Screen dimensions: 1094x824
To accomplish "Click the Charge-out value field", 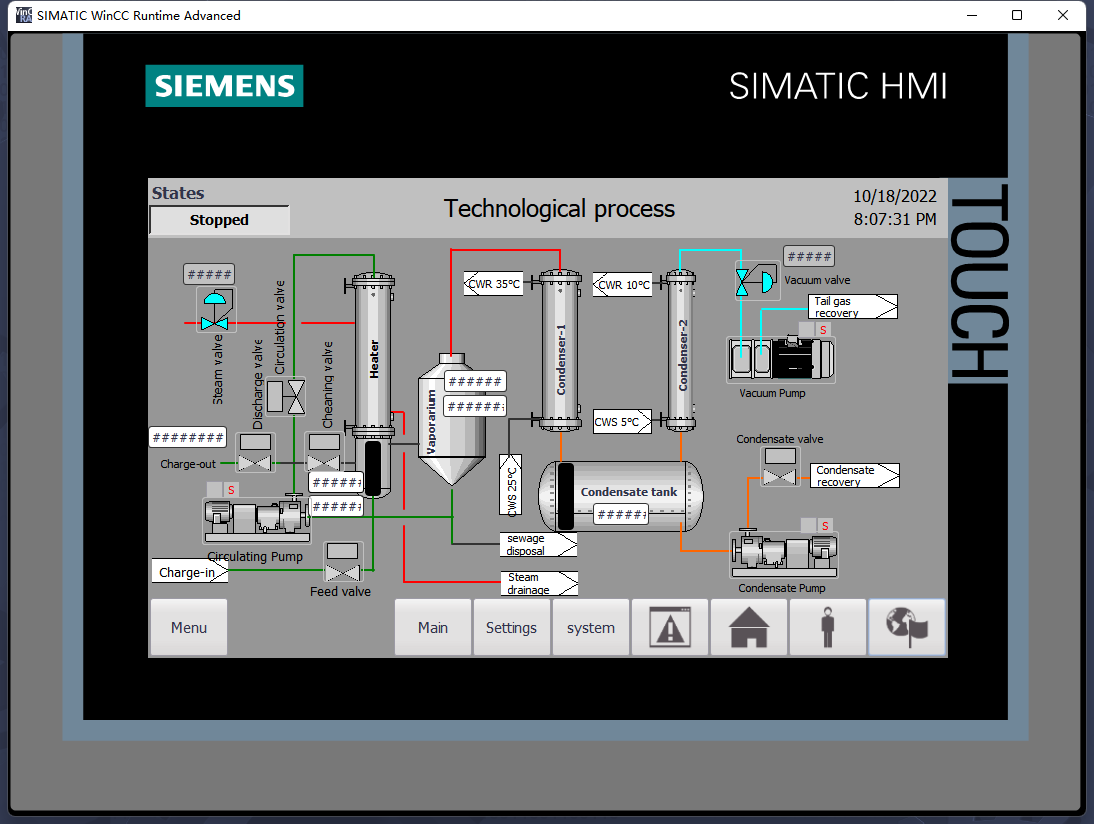I will pos(188,437).
